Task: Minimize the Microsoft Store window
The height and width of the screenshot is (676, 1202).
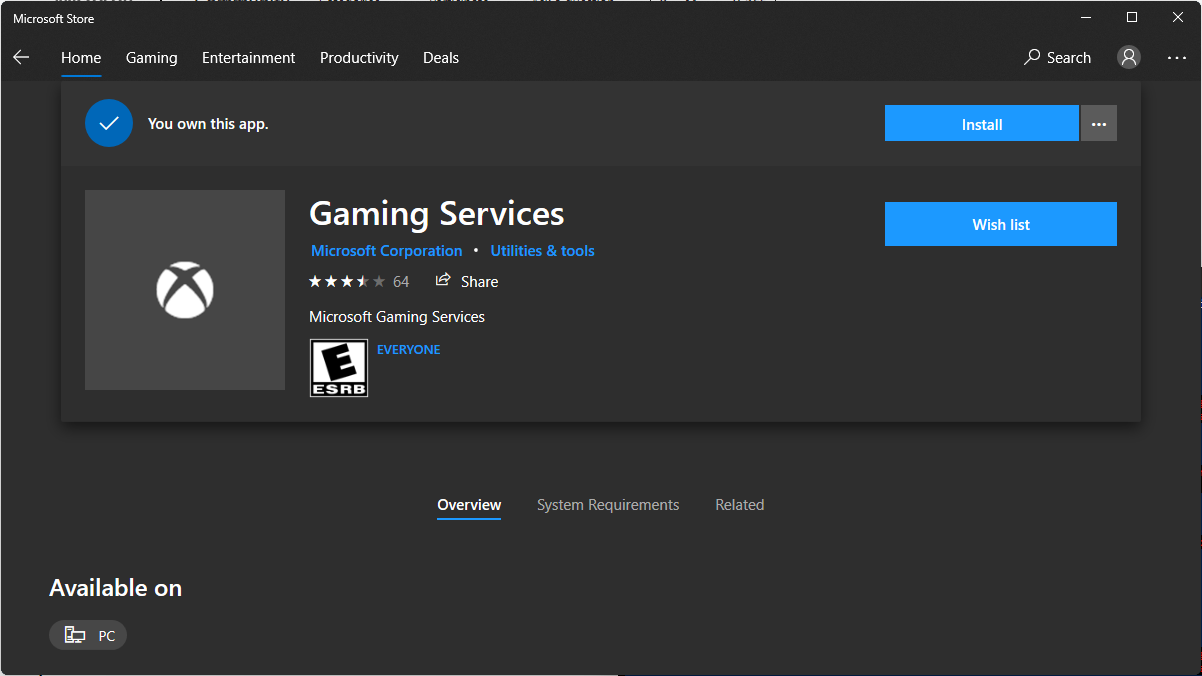Action: point(1086,17)
